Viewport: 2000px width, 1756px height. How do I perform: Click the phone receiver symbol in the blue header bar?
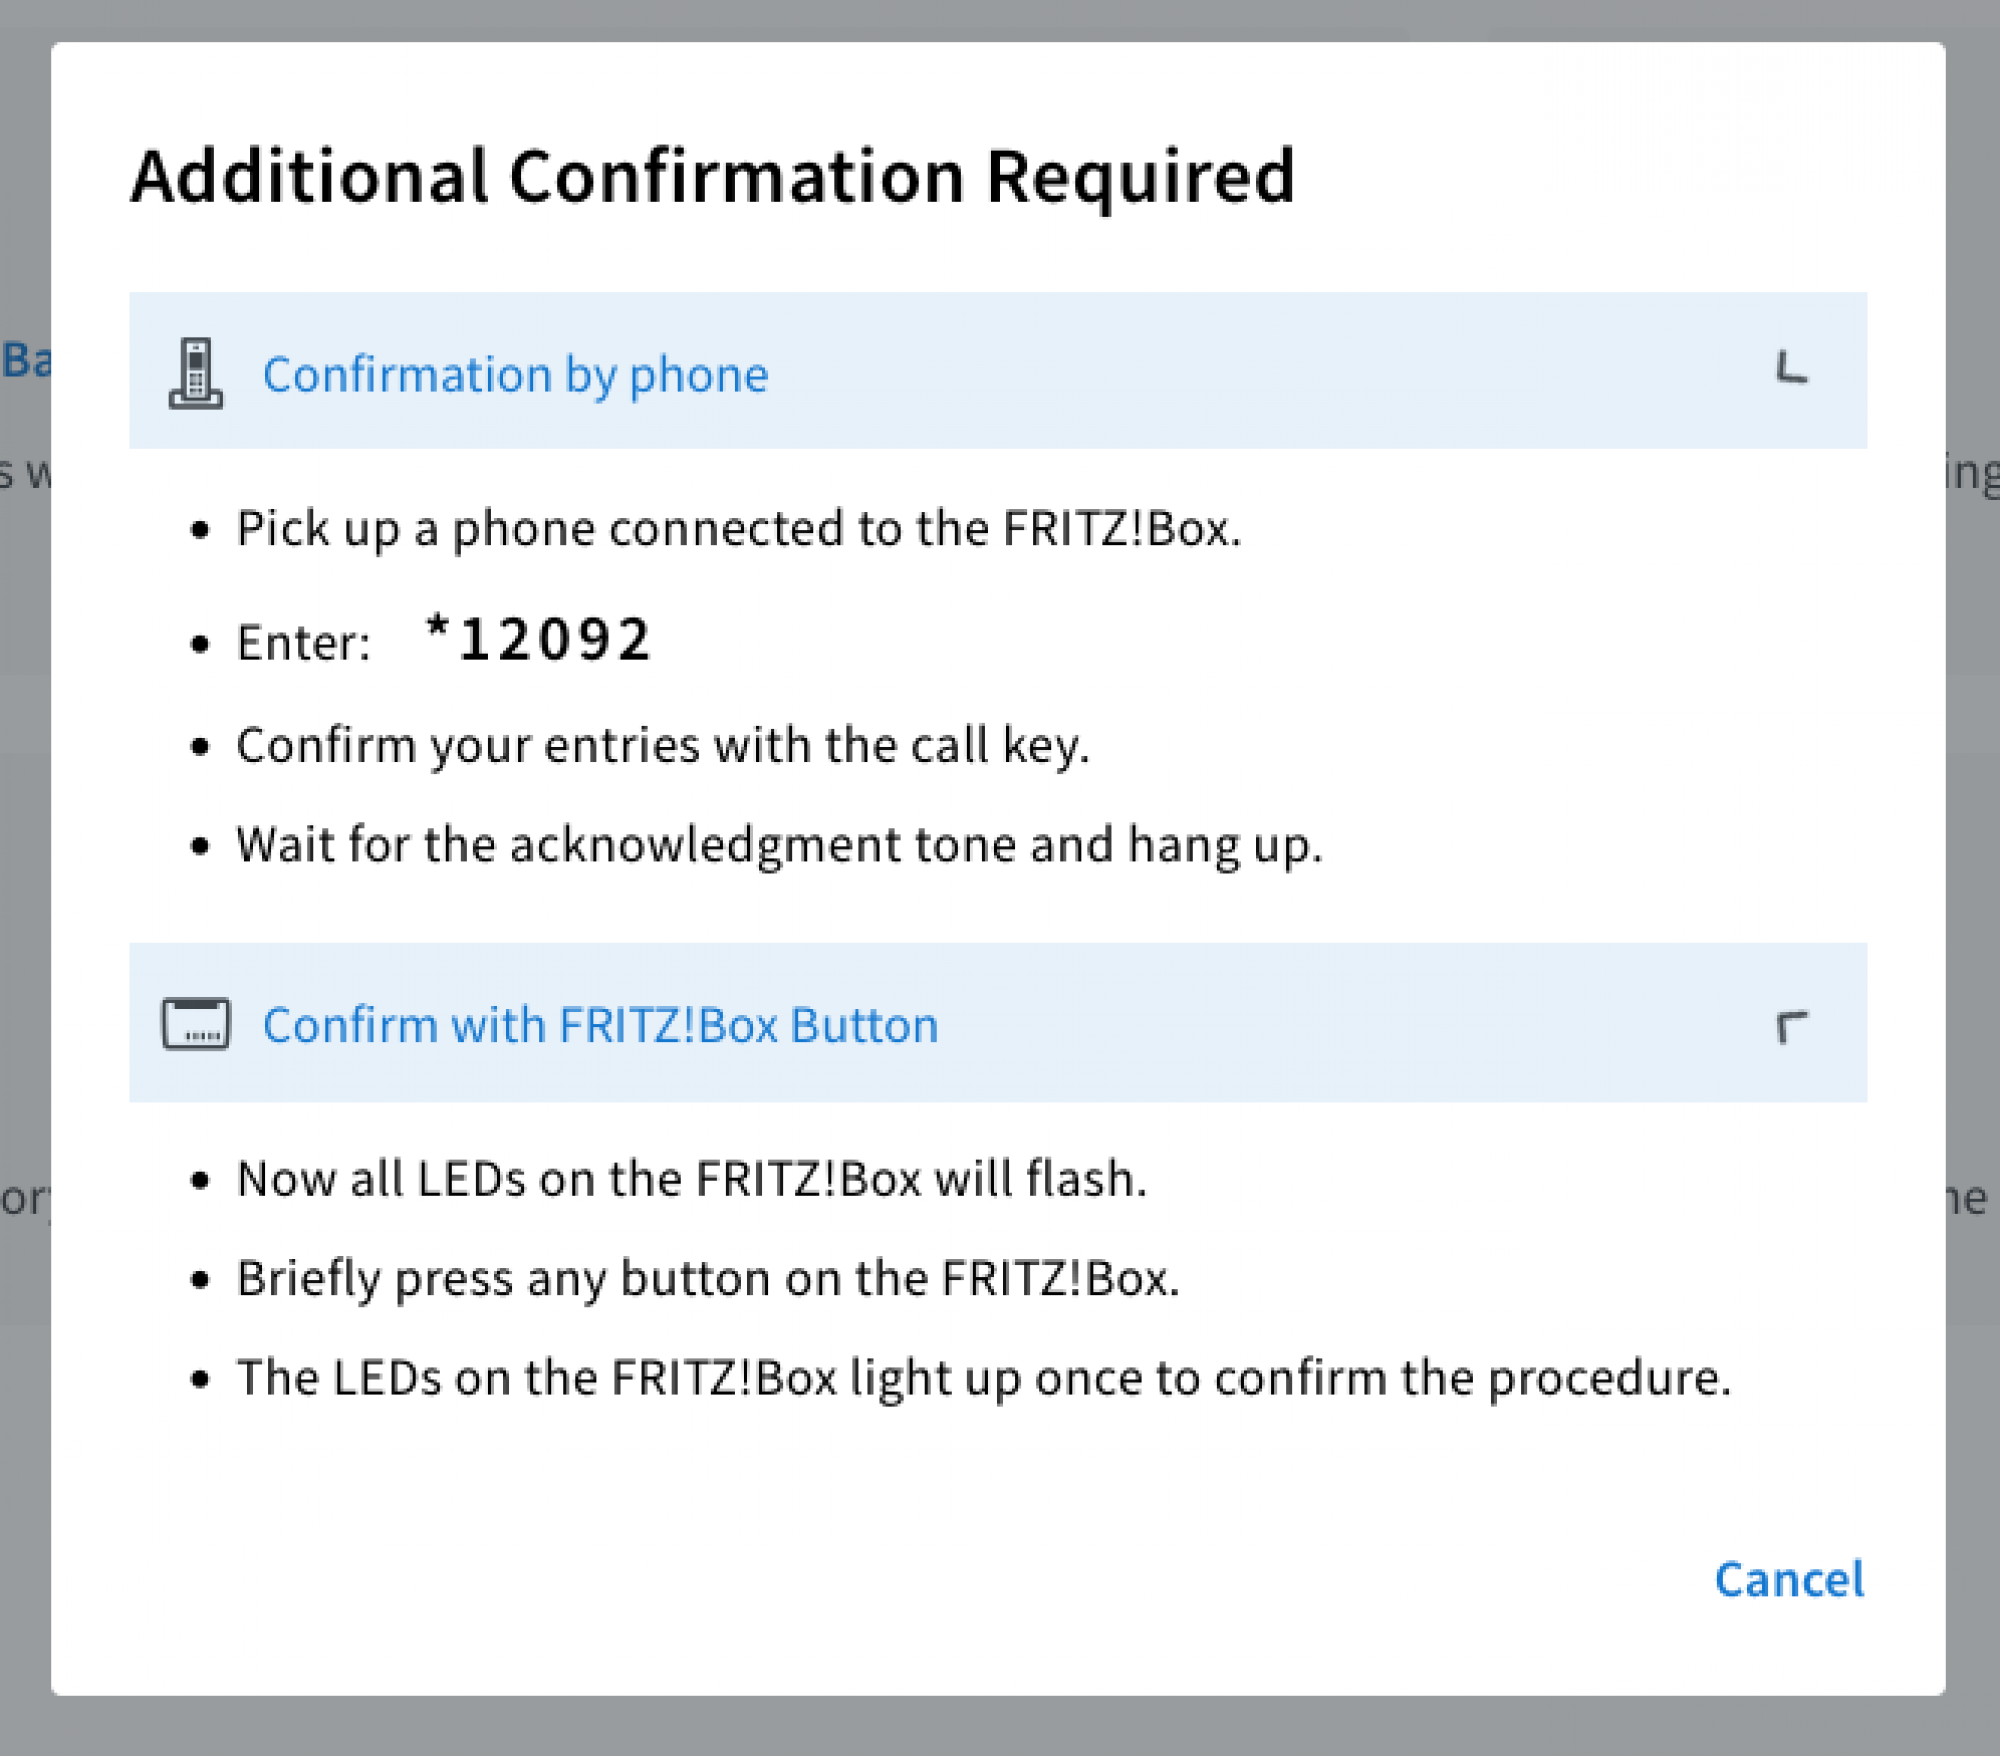click(x=196, y=372)
